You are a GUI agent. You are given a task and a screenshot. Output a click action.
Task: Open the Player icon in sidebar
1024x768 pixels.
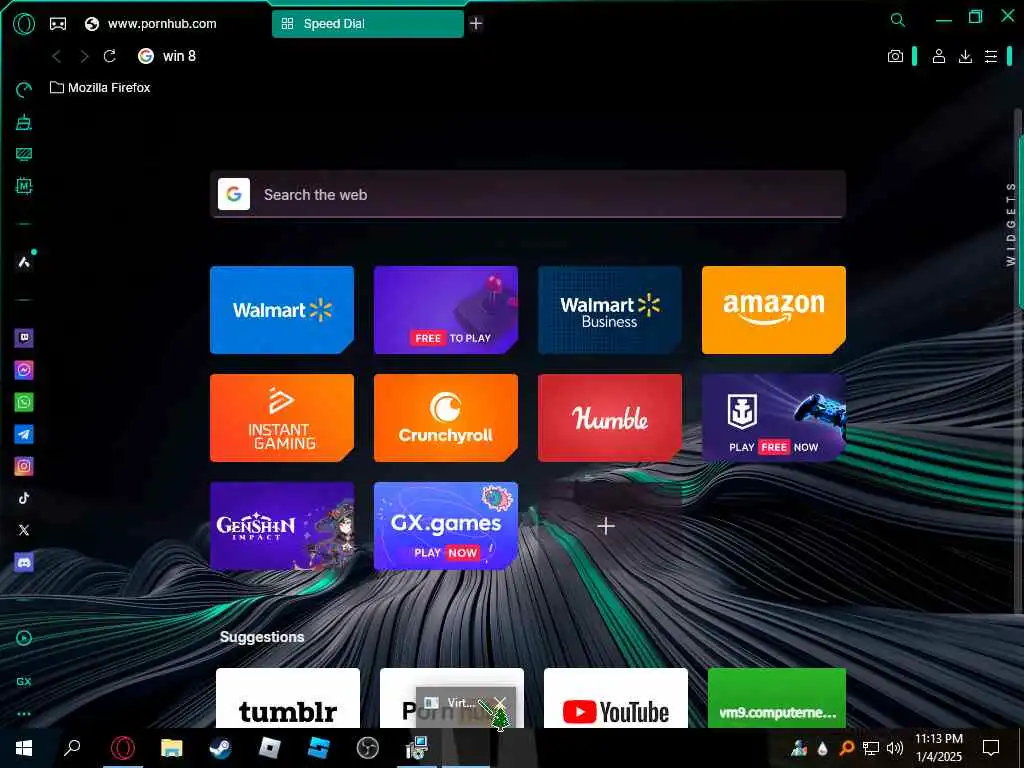coord(24,638)
